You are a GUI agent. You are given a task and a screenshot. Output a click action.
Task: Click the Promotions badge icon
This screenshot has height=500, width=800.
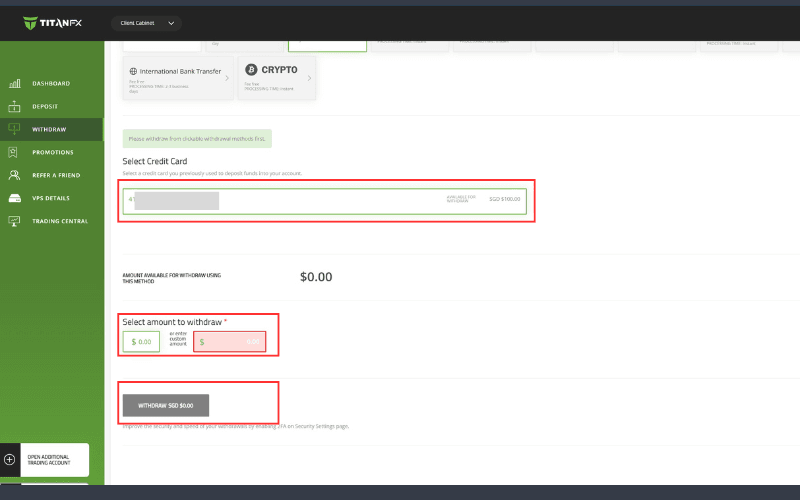14,152
